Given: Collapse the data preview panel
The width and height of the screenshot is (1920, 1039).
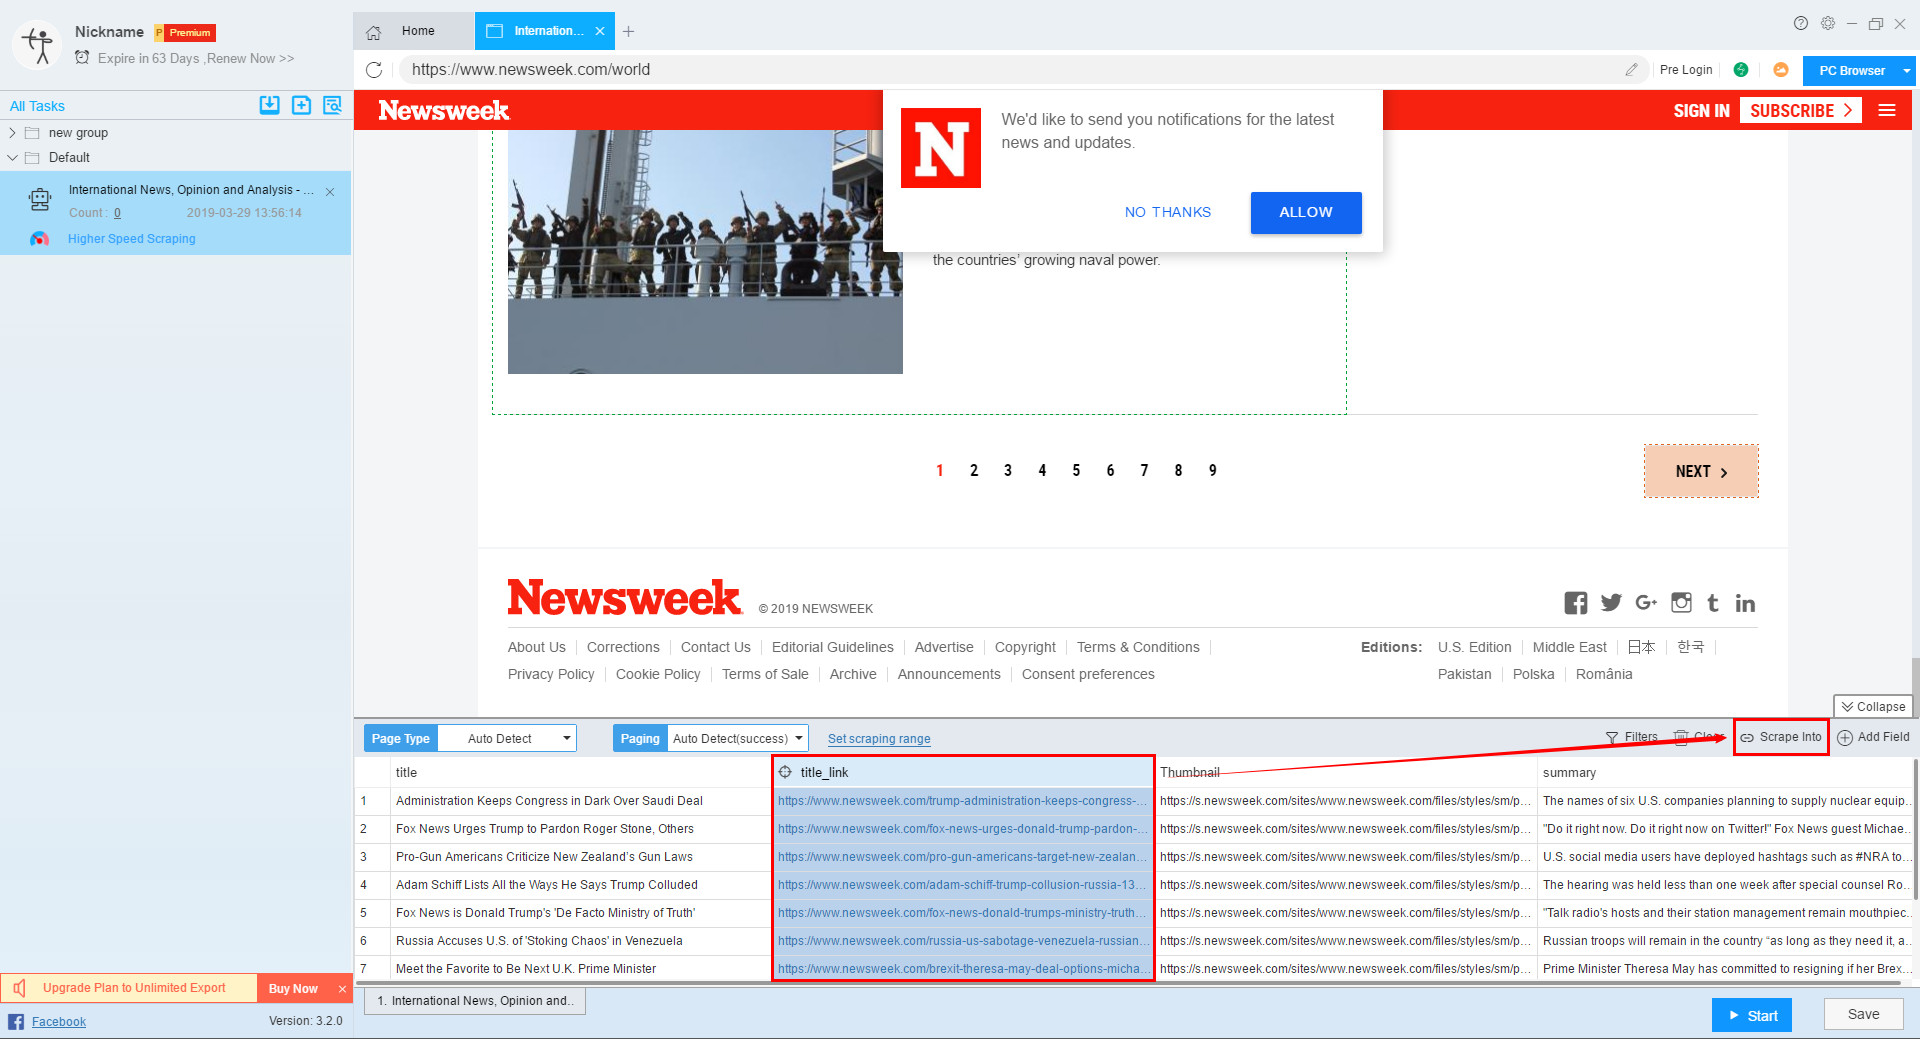Looking at the screenshot, I should [1873, 707].
